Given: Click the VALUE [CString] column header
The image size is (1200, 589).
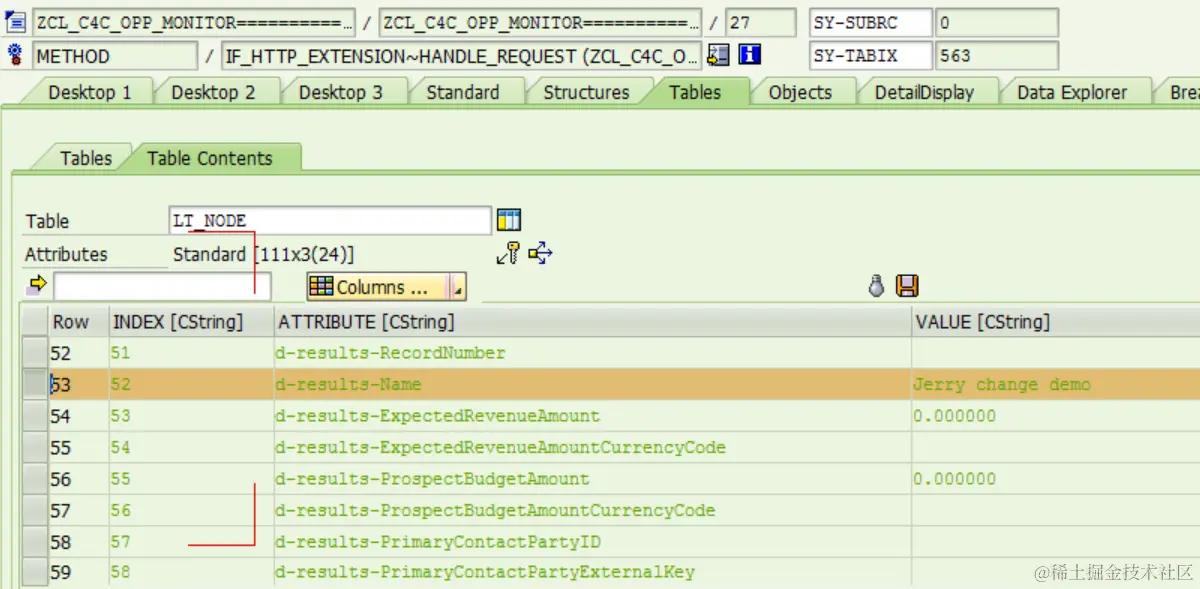Looking at the screenshot, I should [1055, 322].
